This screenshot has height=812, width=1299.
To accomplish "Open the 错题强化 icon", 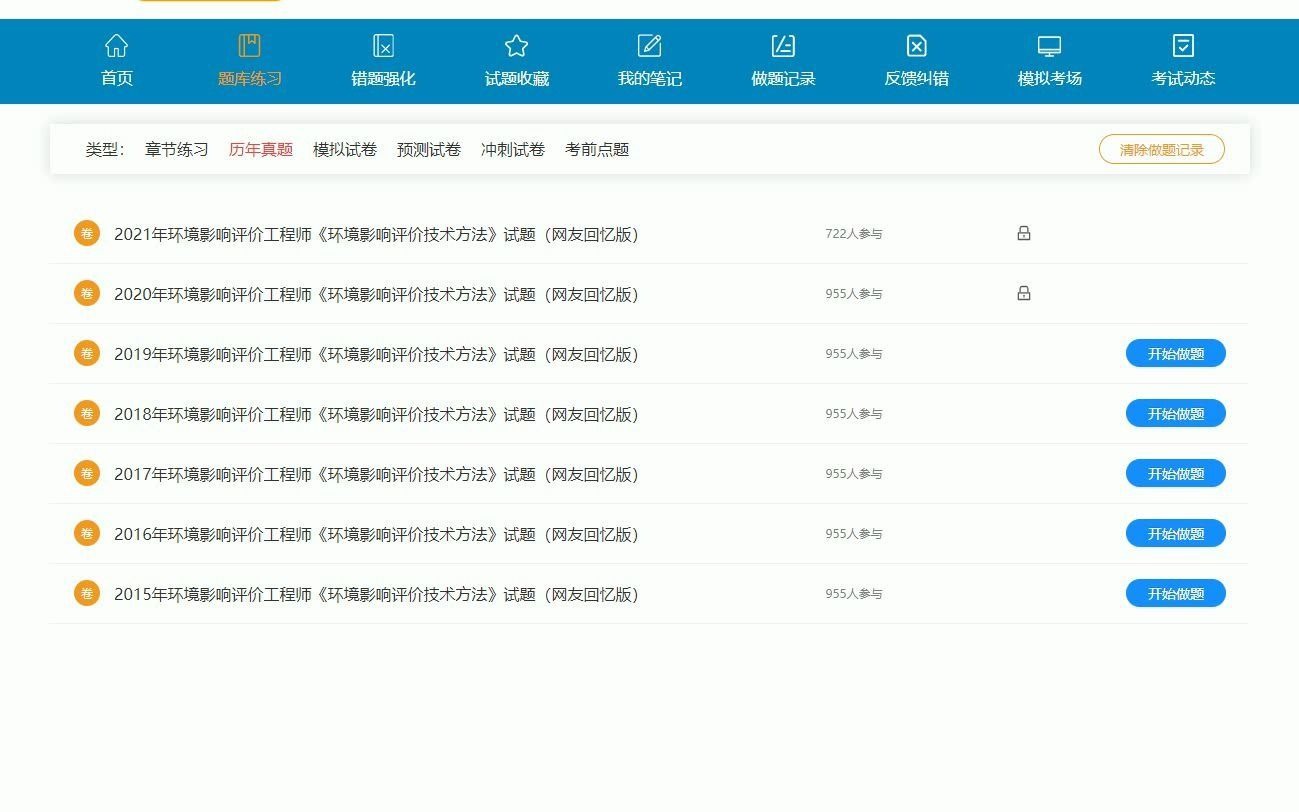I will tap(383, 46).
